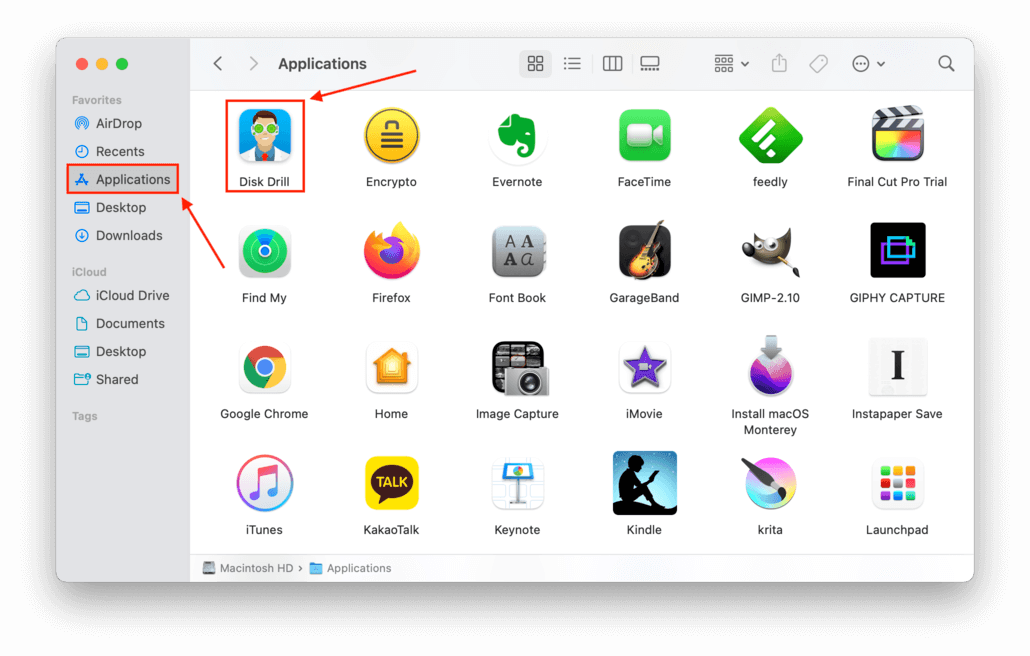Go forward with the right chevron
The height and width of the screenshot is (656, 1030).
254,64
